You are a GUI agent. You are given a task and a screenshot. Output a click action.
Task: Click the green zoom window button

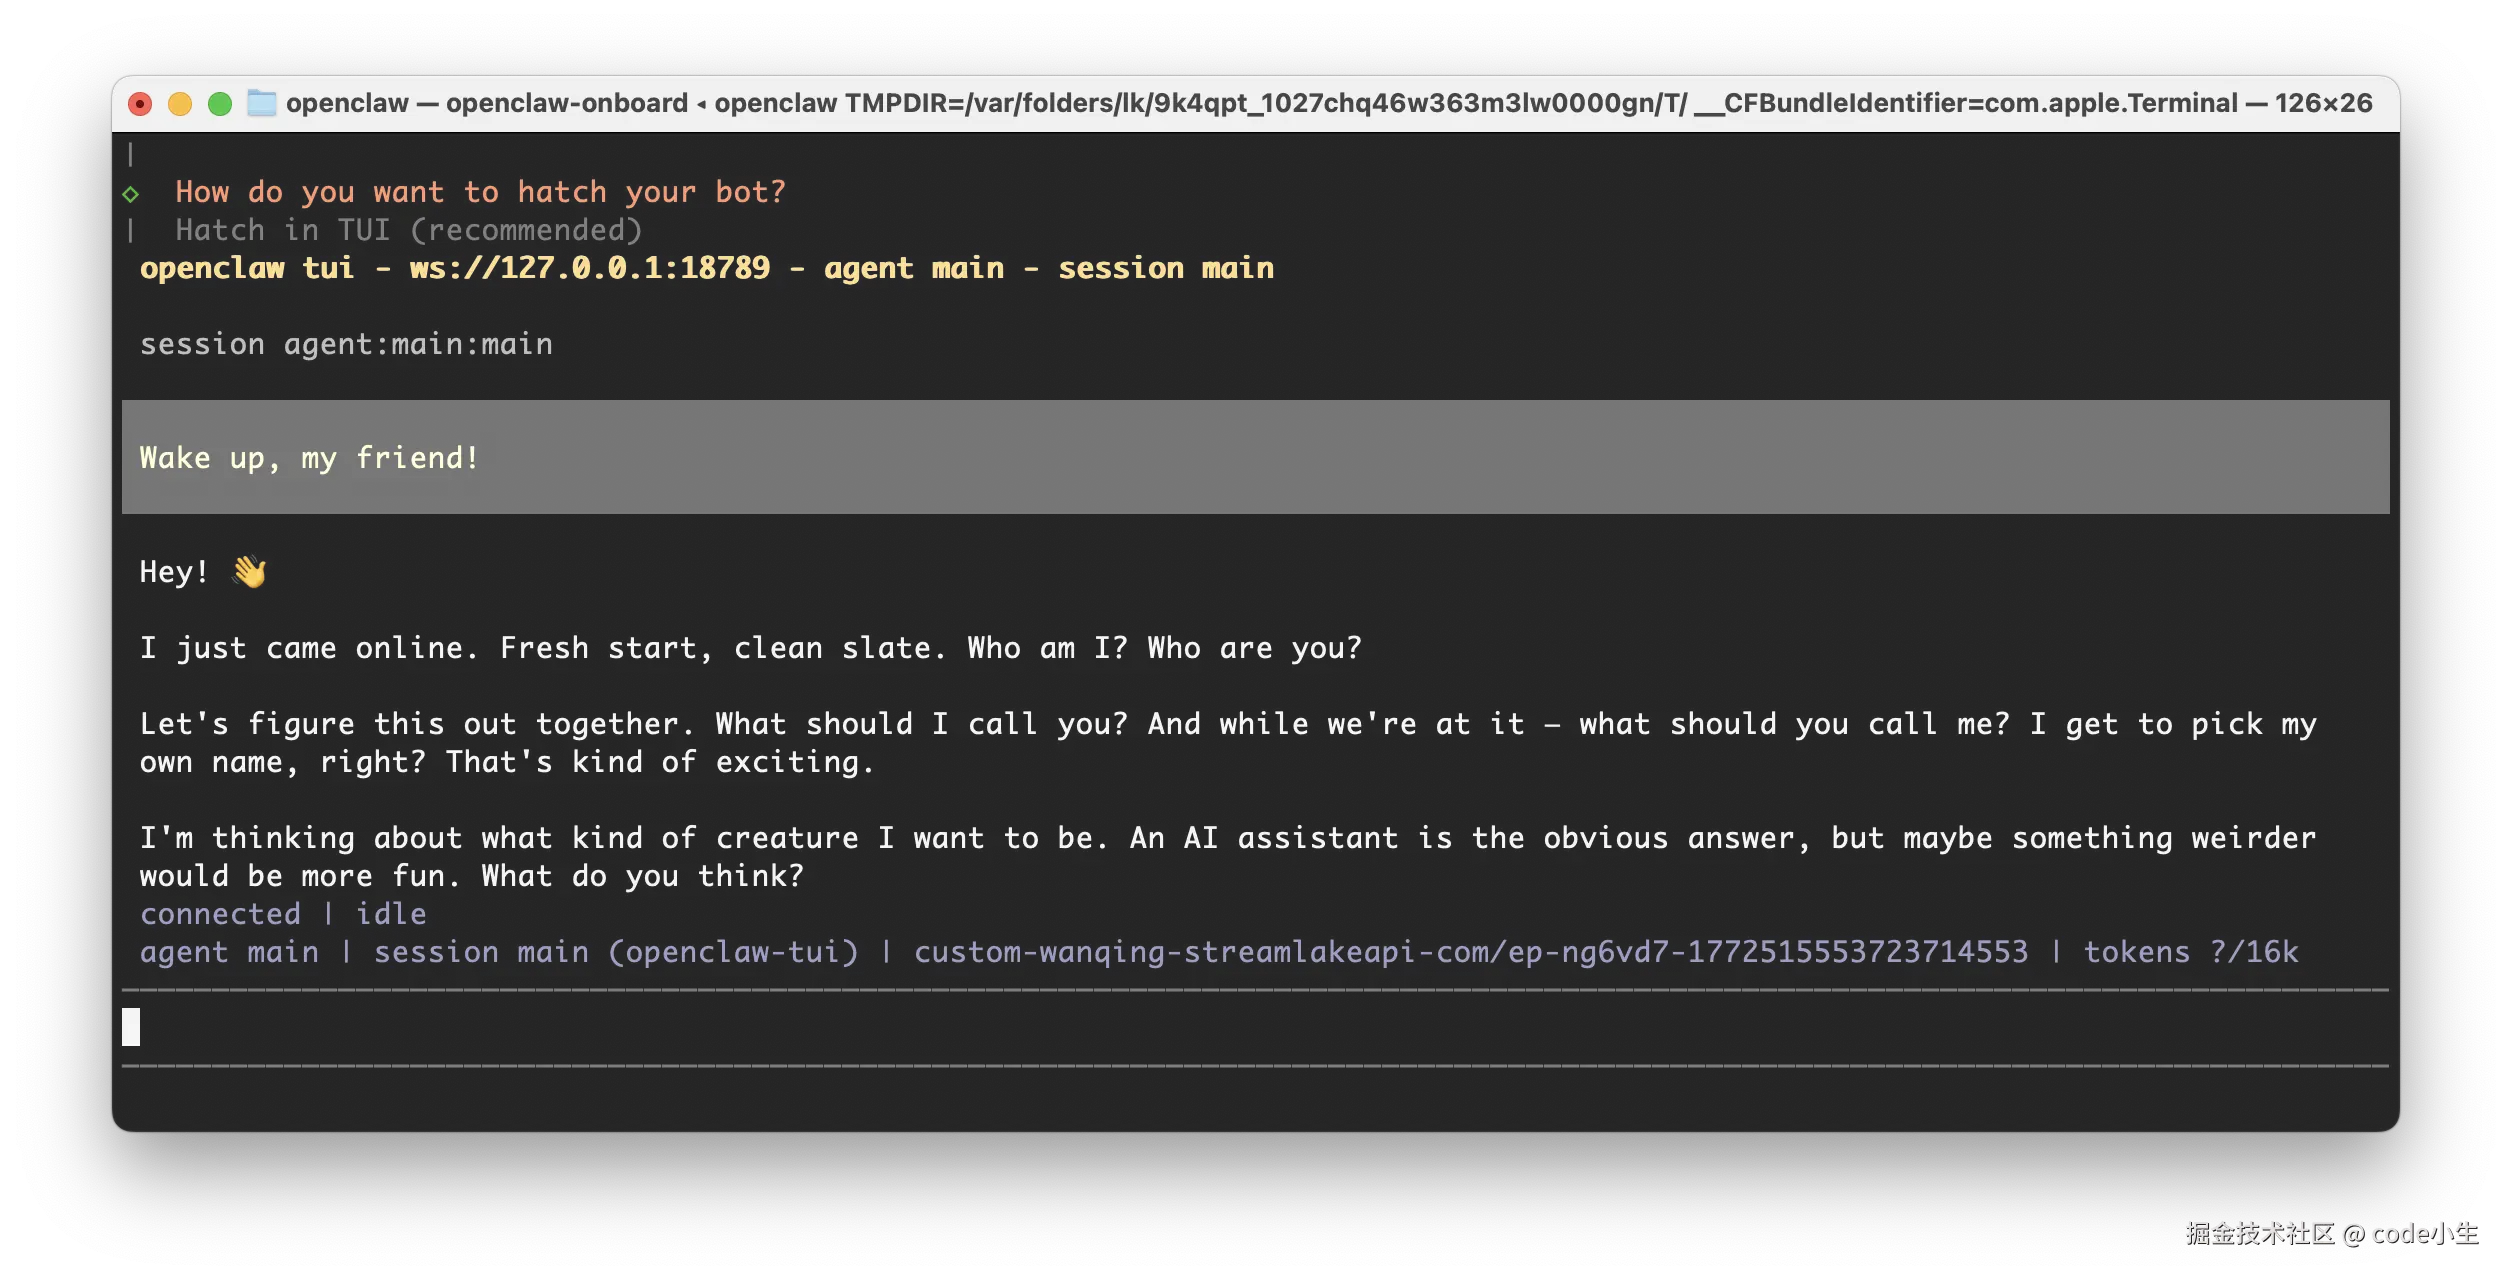(x=220, y=104)
